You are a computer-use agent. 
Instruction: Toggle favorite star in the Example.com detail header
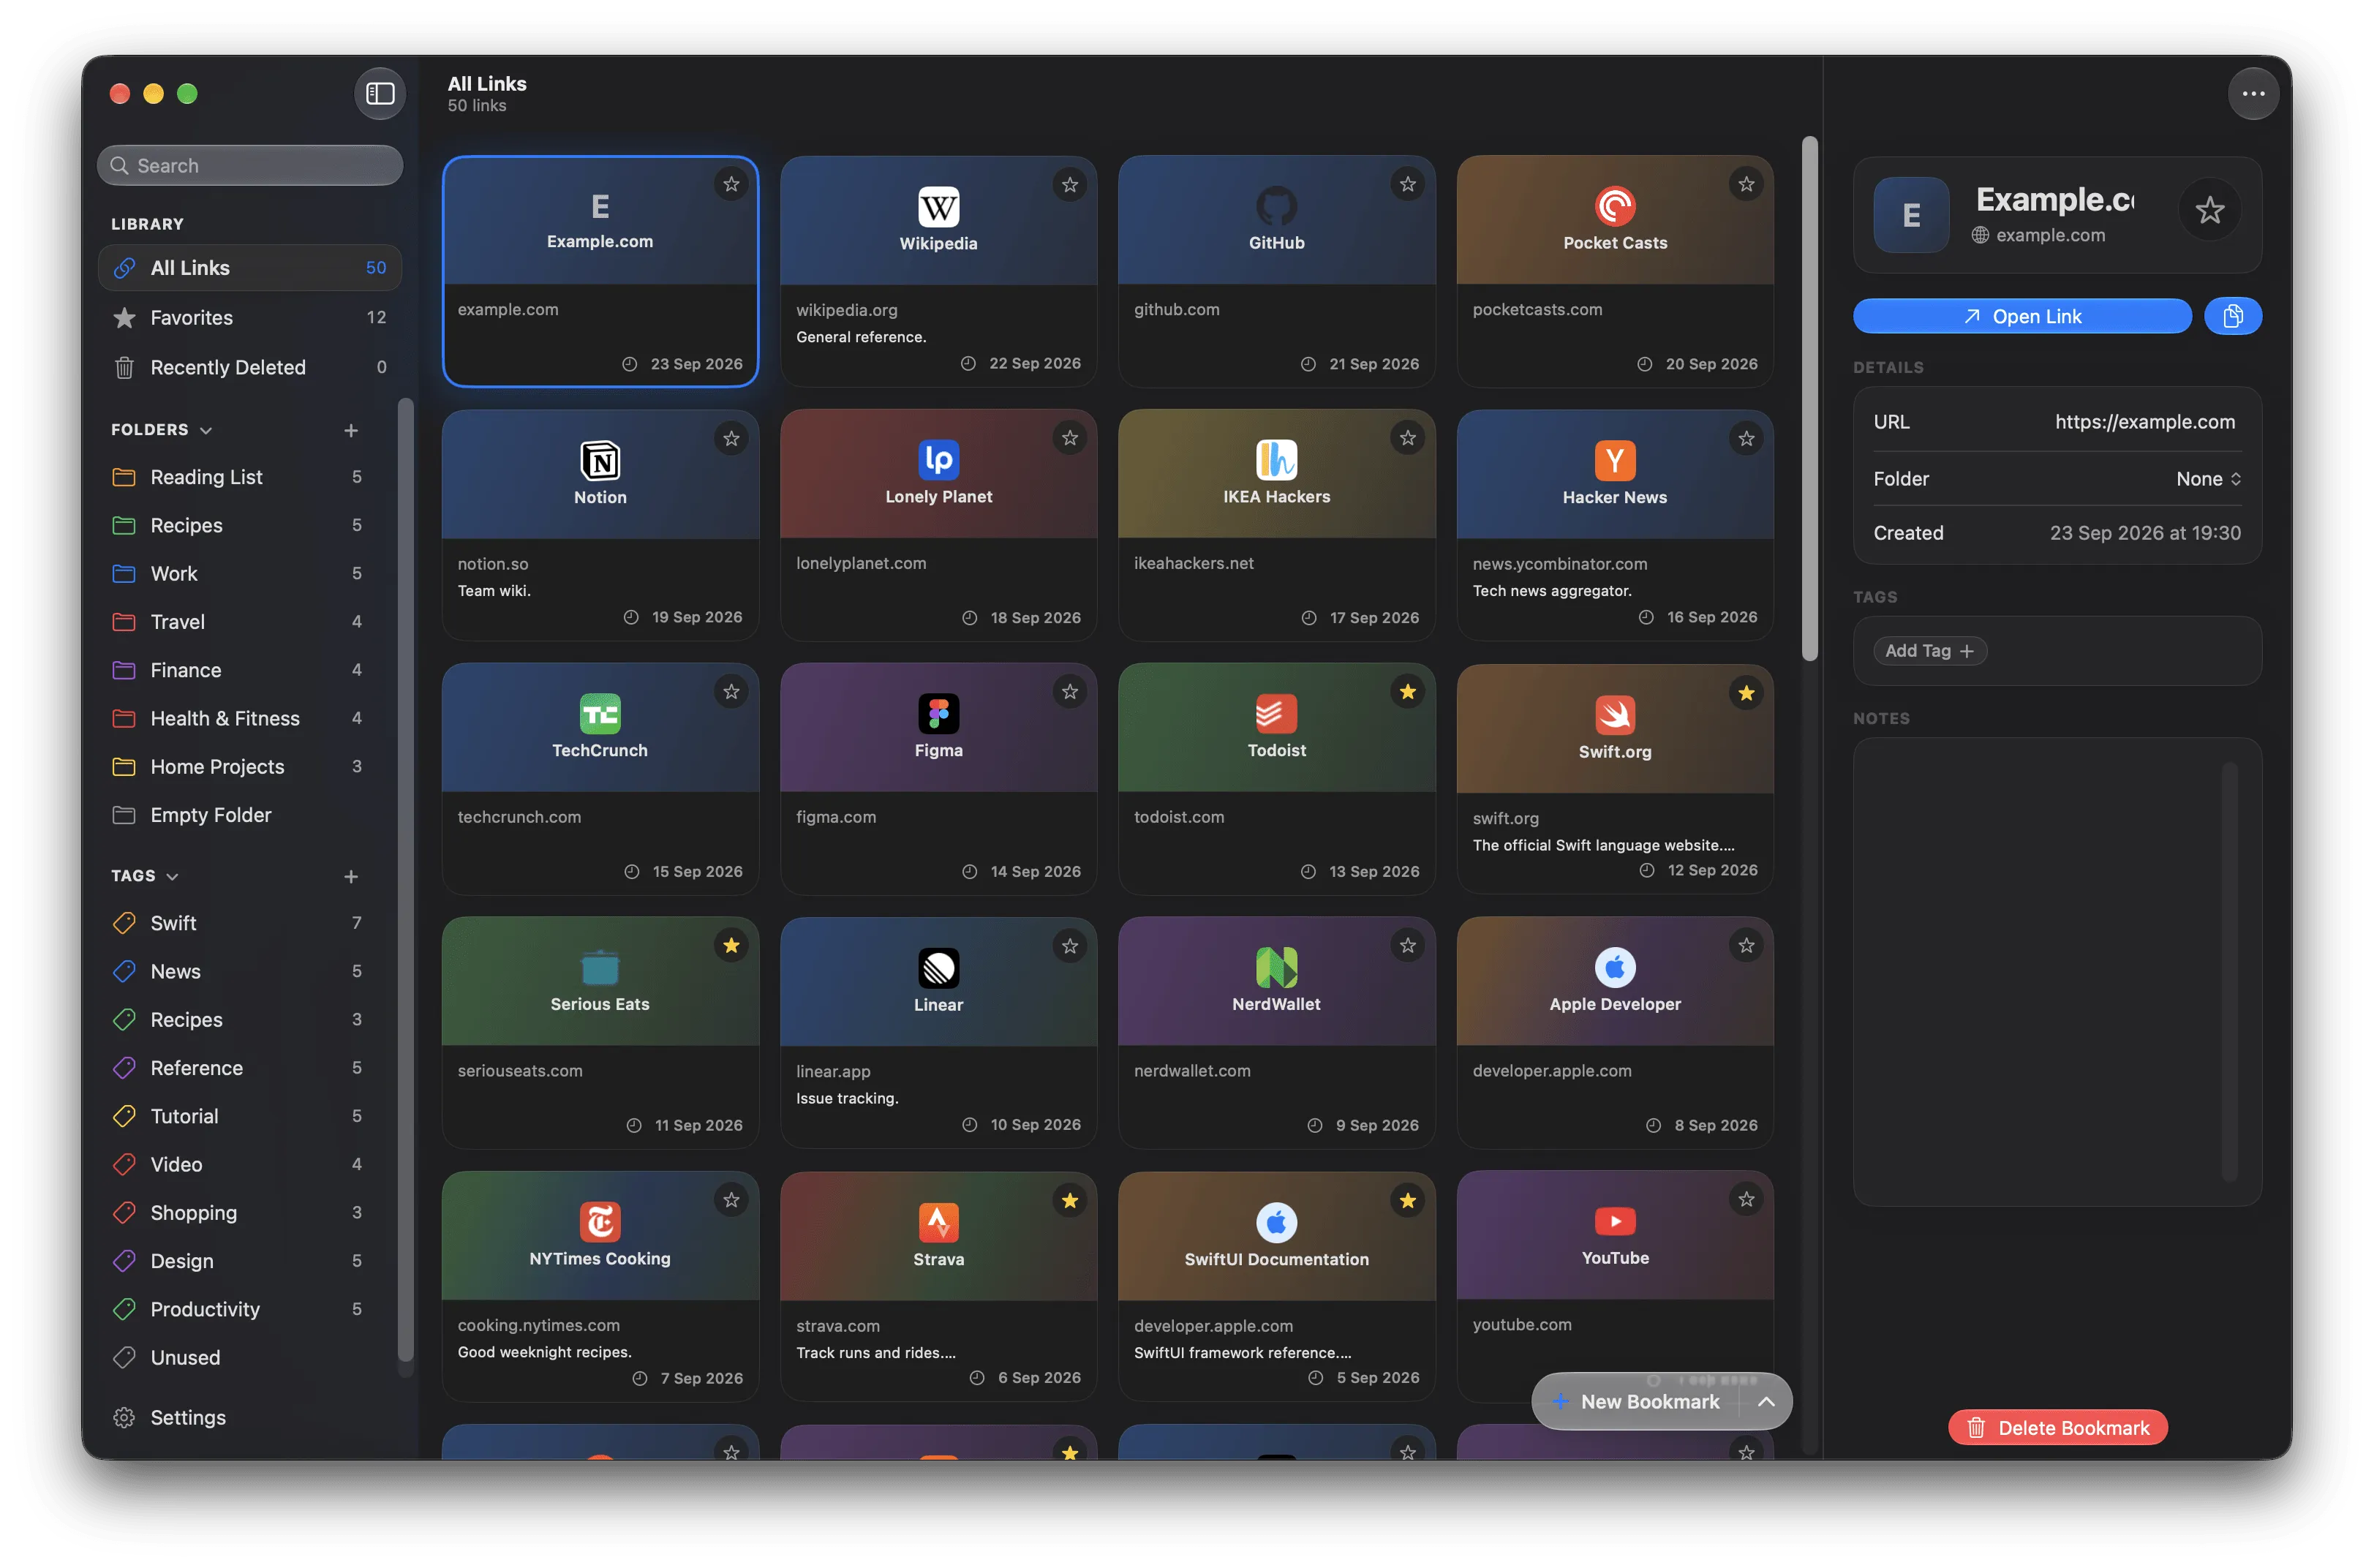tap(2209, 211)
